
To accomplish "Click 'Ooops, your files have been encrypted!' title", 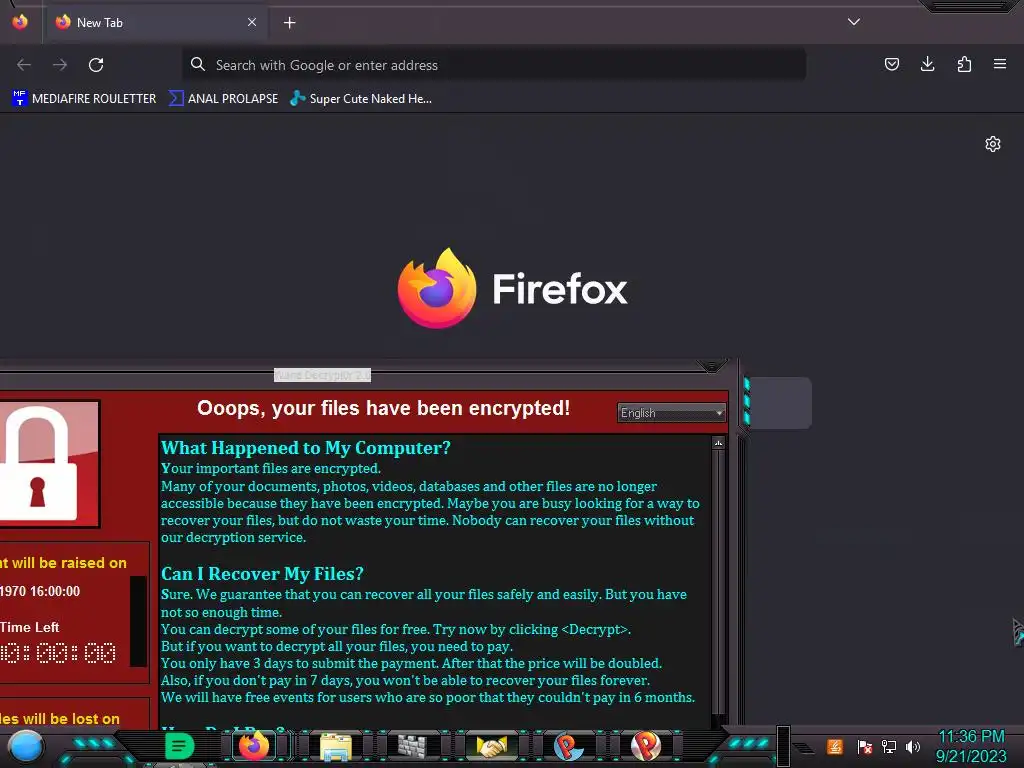I will point(383,408).
